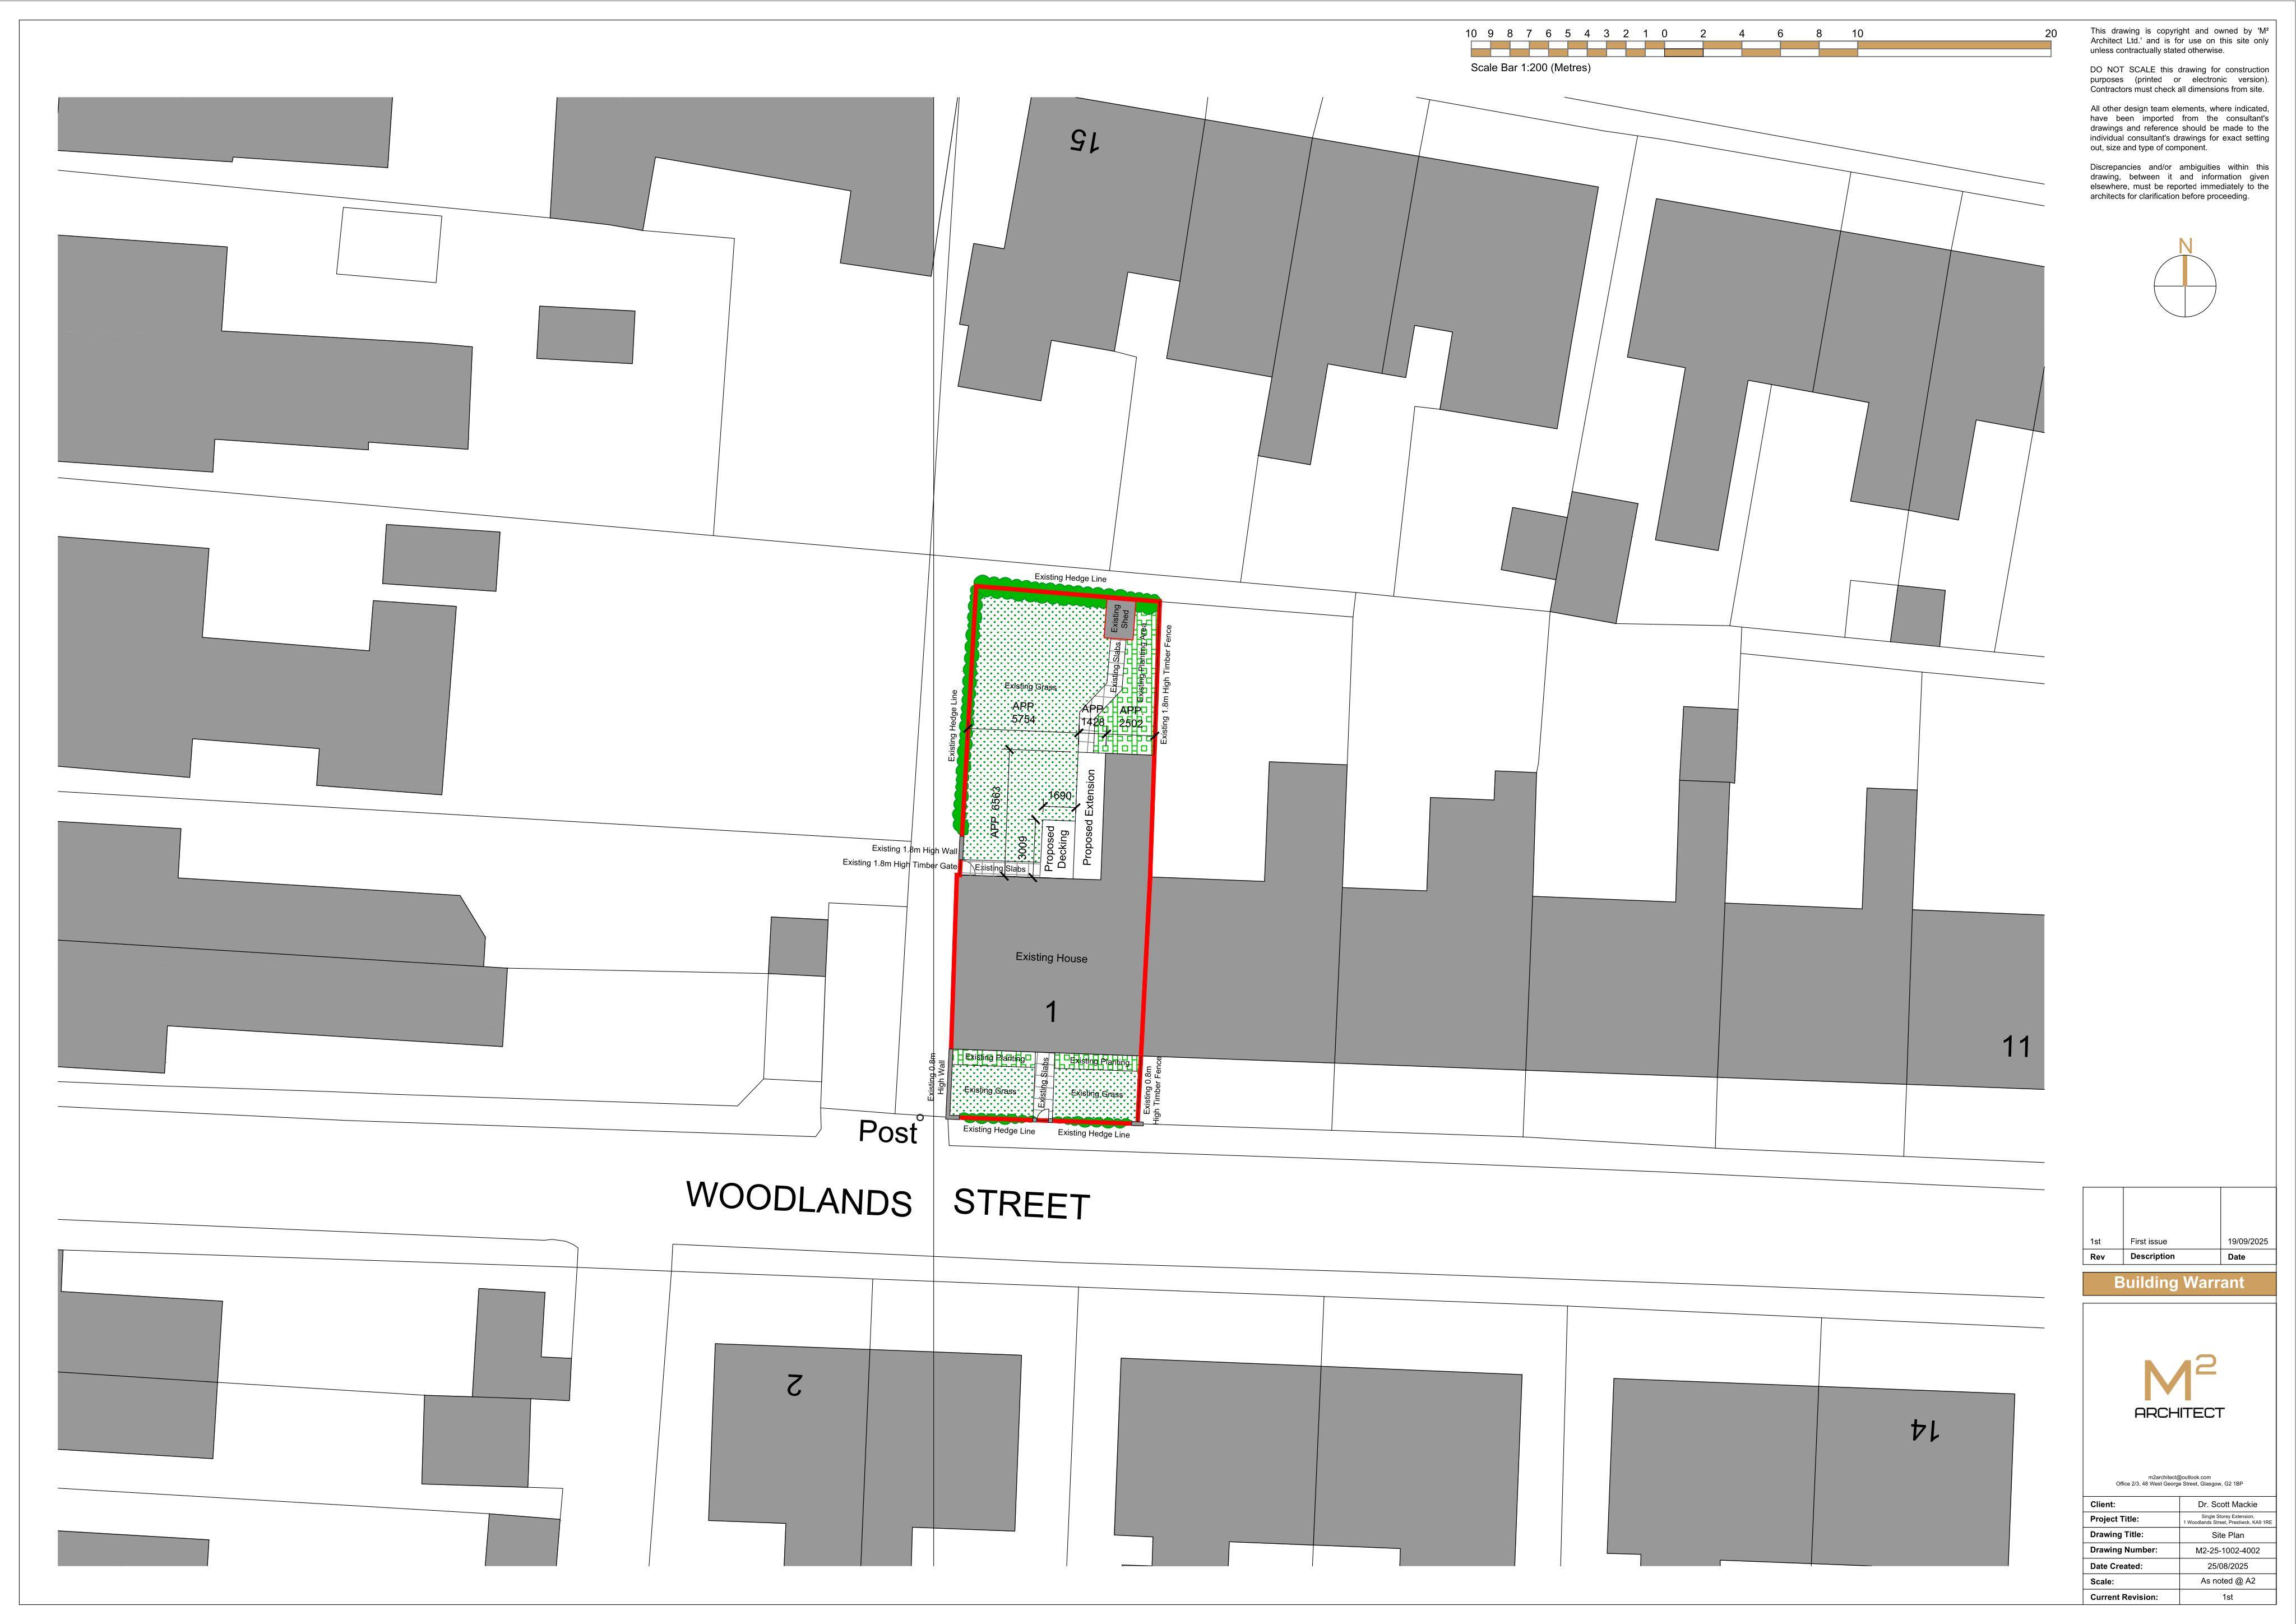Click the 'Proposed Extension' label

pos(1089,816)
